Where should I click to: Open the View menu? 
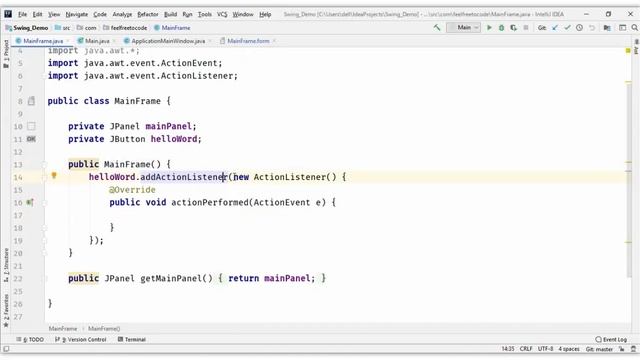[x=54, y=14]
